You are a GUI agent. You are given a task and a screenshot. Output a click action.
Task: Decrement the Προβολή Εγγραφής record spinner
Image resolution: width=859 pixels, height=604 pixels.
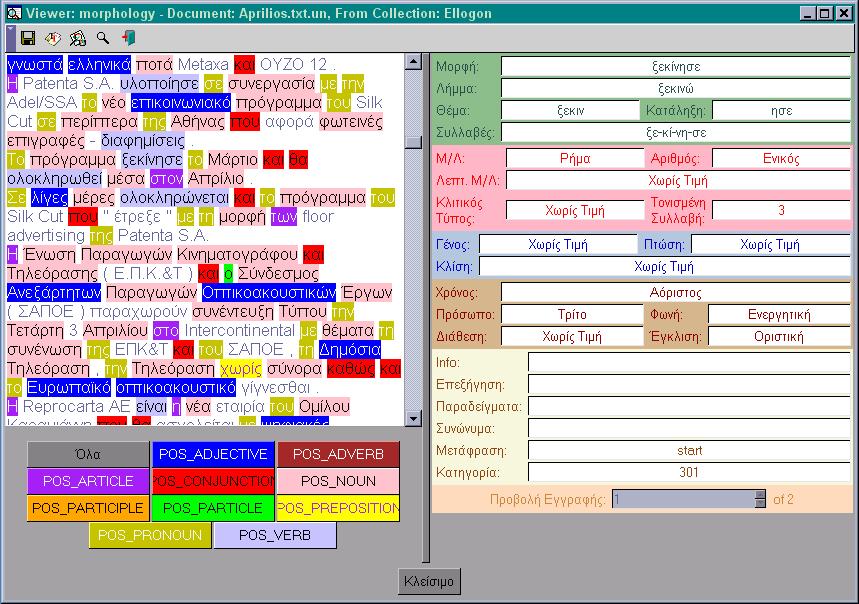760,503
